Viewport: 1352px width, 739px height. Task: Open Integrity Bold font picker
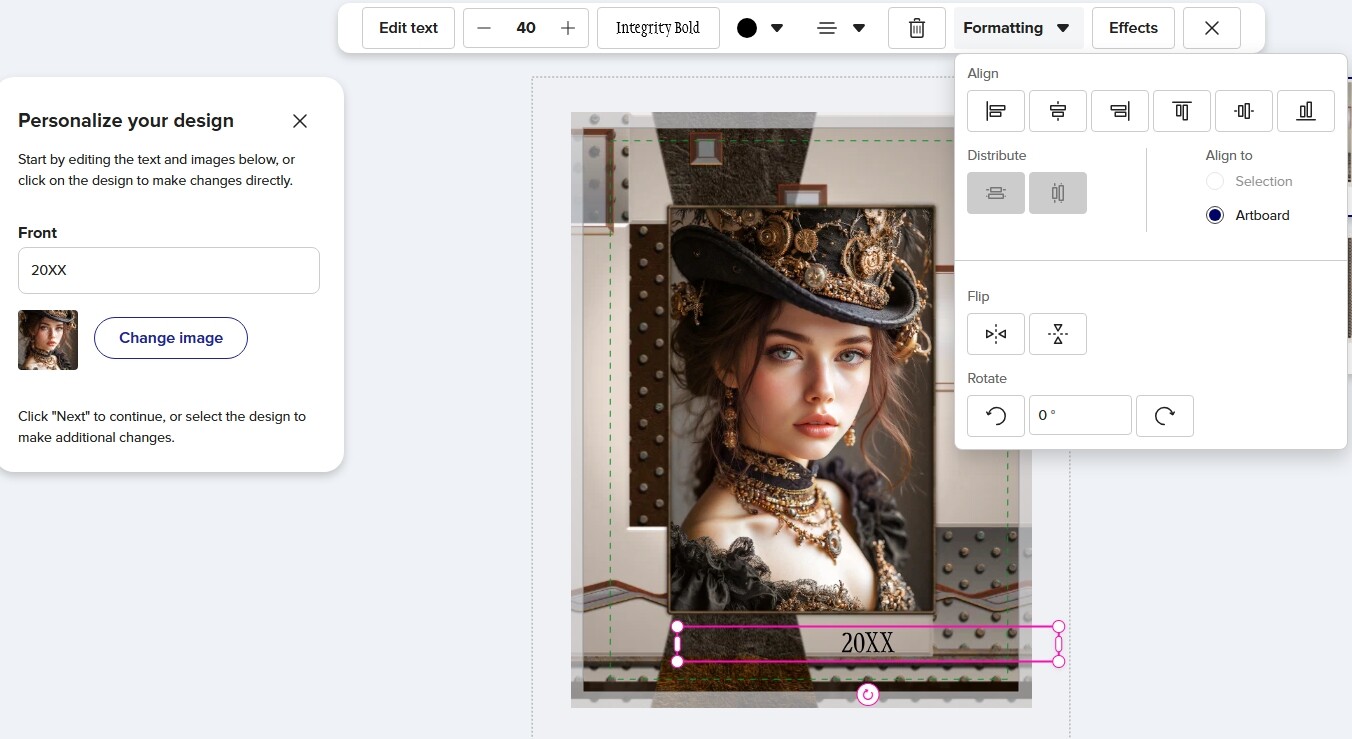[658, 28]
